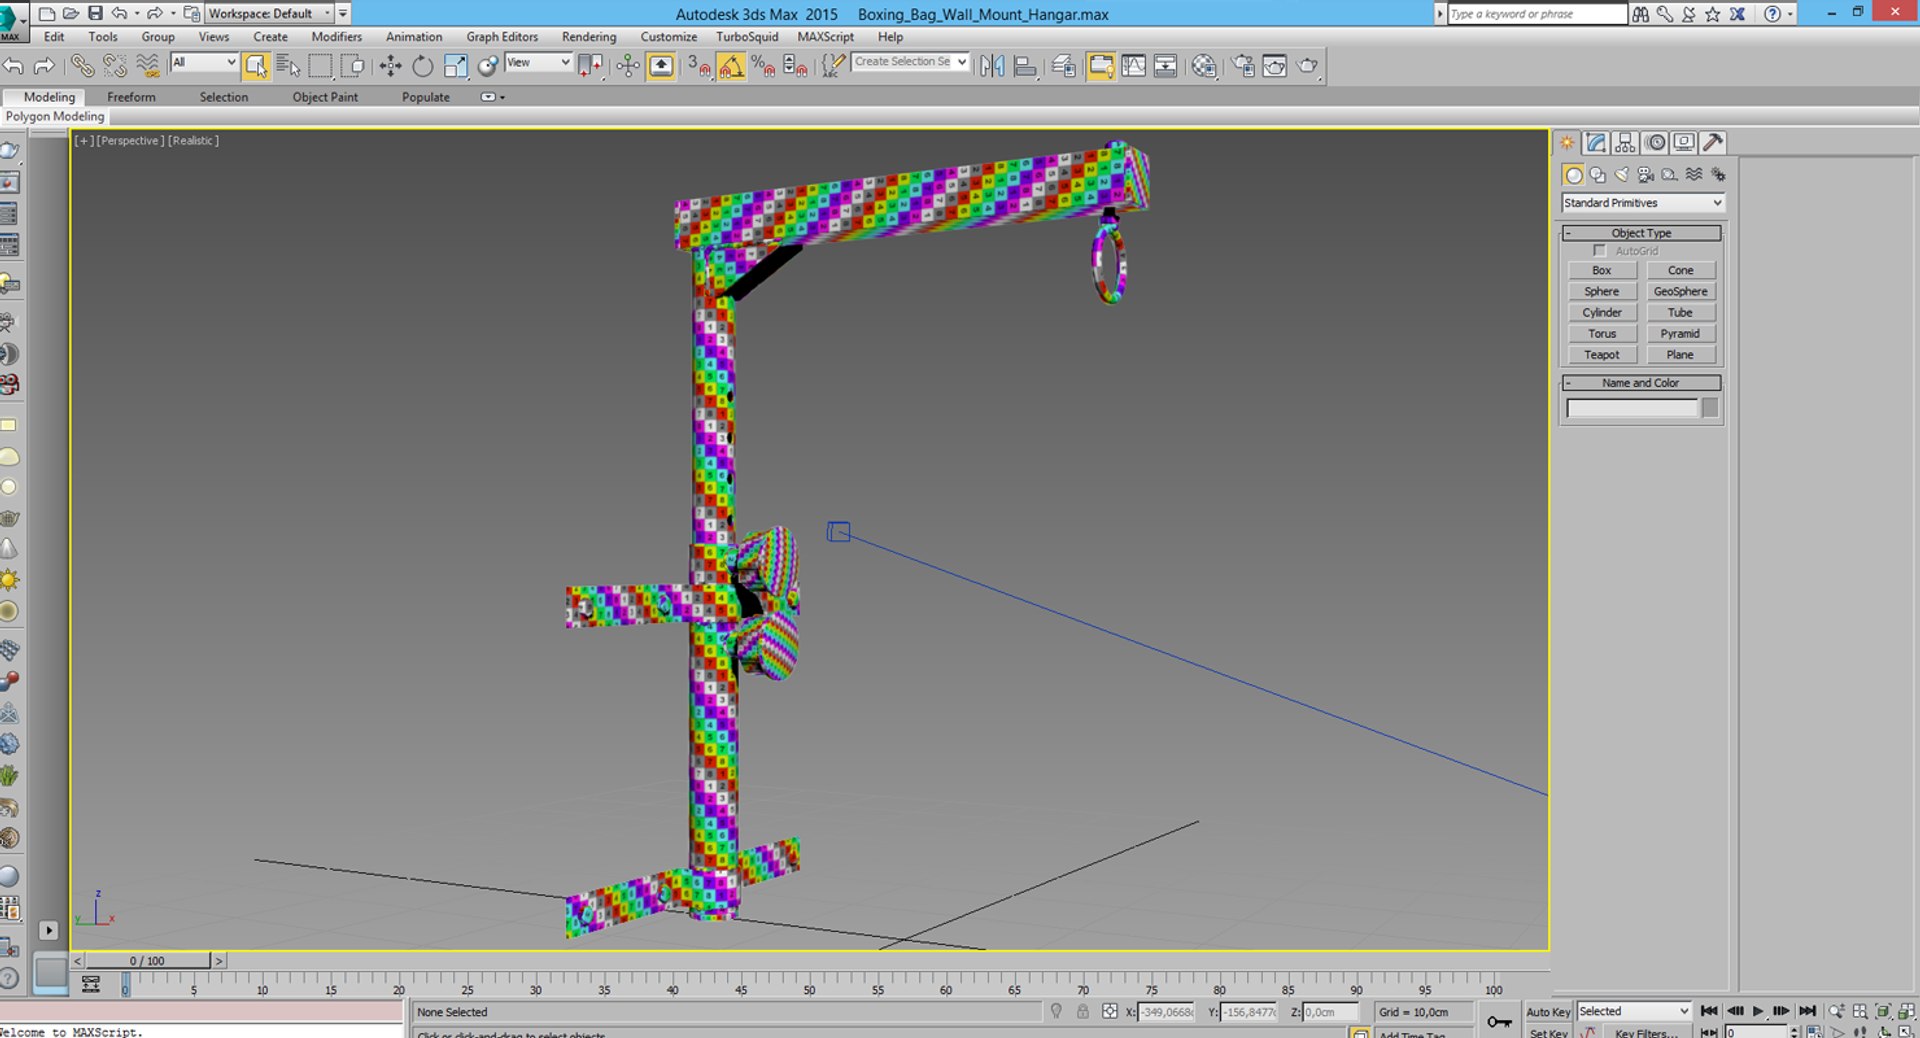Enable the AutoGrid checkbox
The image size is (1920, 1038).
coord(1599,251)
